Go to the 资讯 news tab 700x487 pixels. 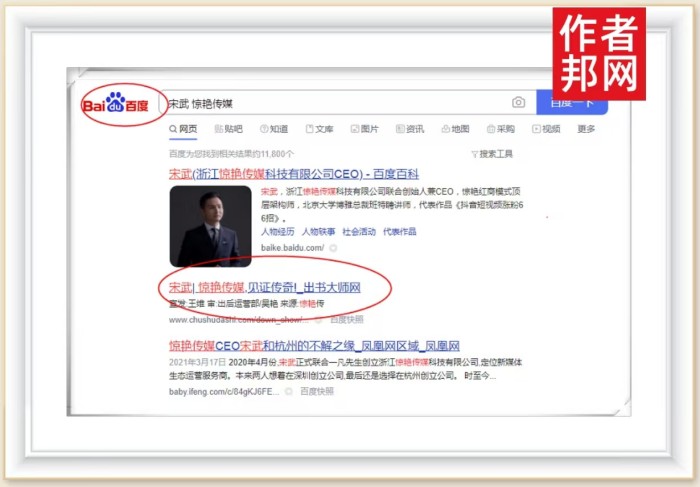click(x=409, y=129)
